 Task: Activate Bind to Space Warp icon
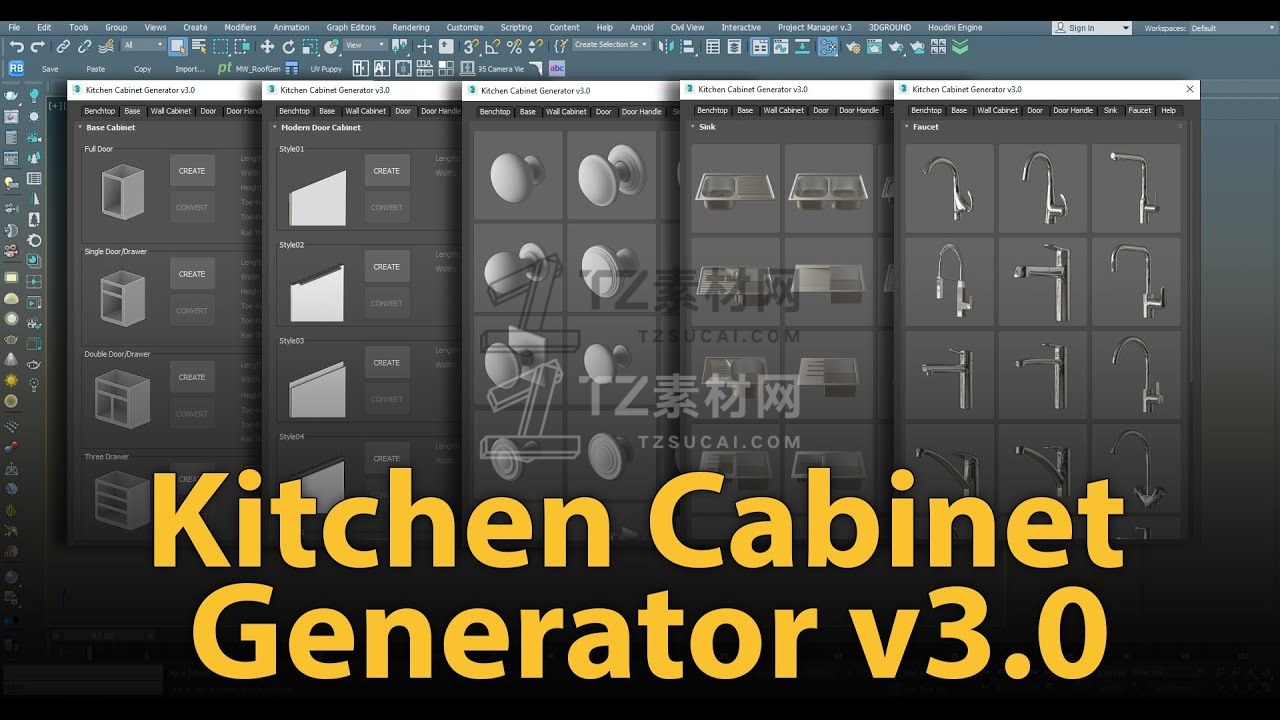point(105,46)
